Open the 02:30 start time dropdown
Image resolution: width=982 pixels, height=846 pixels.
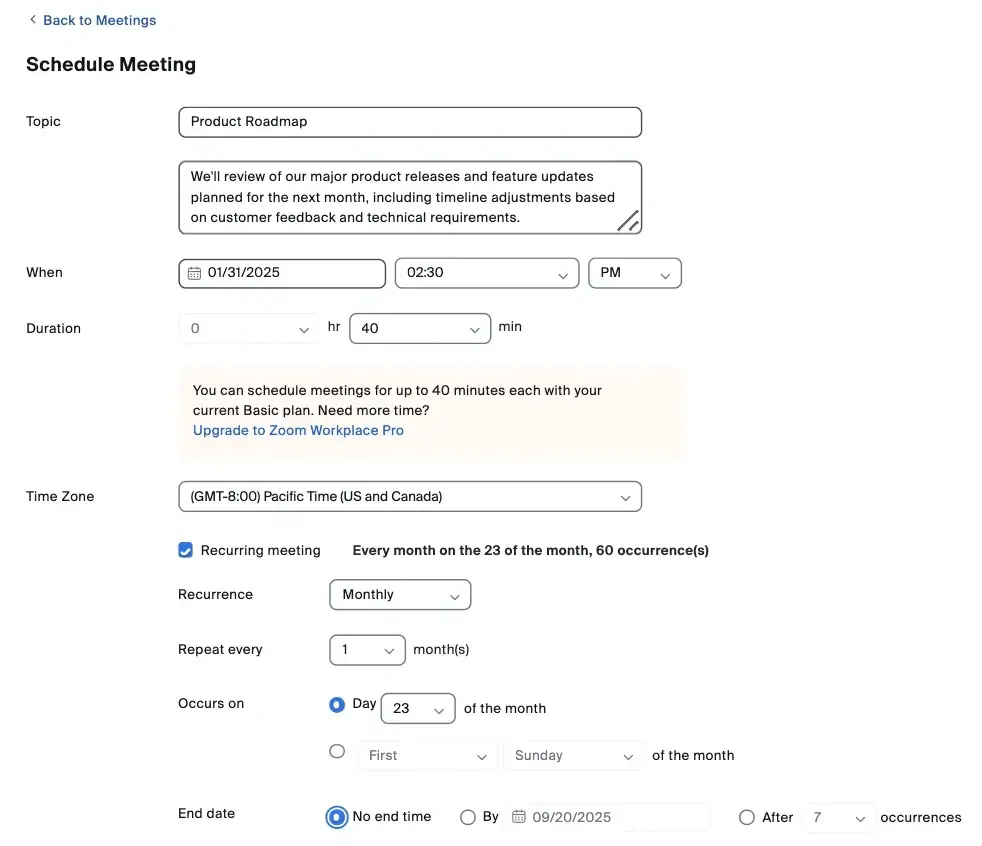[486, 273]
